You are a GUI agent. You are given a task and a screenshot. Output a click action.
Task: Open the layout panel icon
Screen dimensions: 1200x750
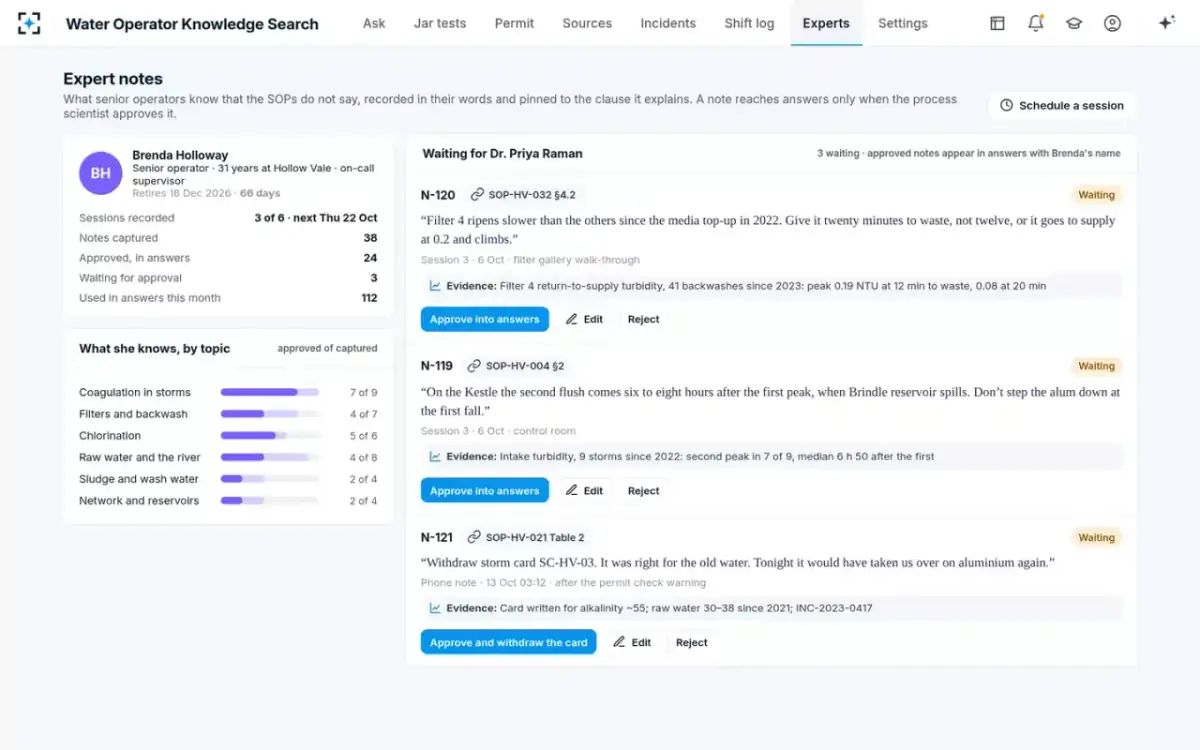[x=997, y=23]
